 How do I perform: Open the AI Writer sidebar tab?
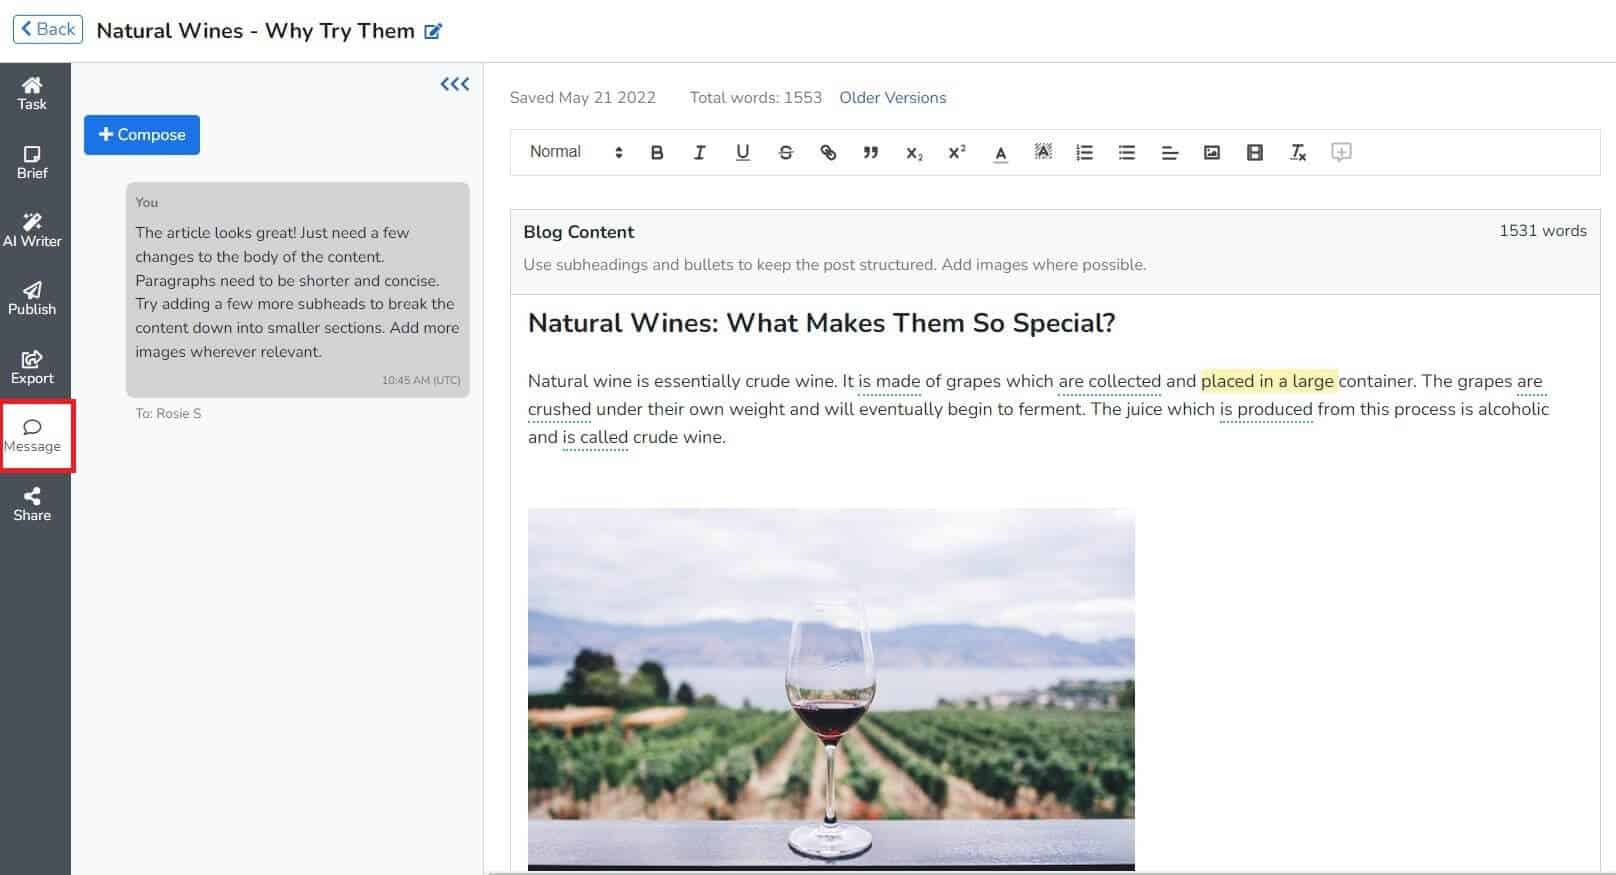click(32, 229)
